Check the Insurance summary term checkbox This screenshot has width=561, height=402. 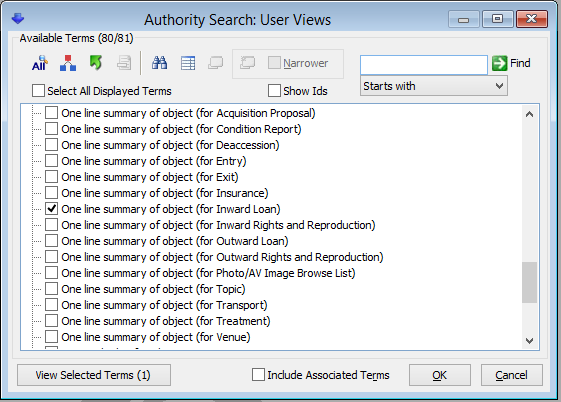coord(52,193)
